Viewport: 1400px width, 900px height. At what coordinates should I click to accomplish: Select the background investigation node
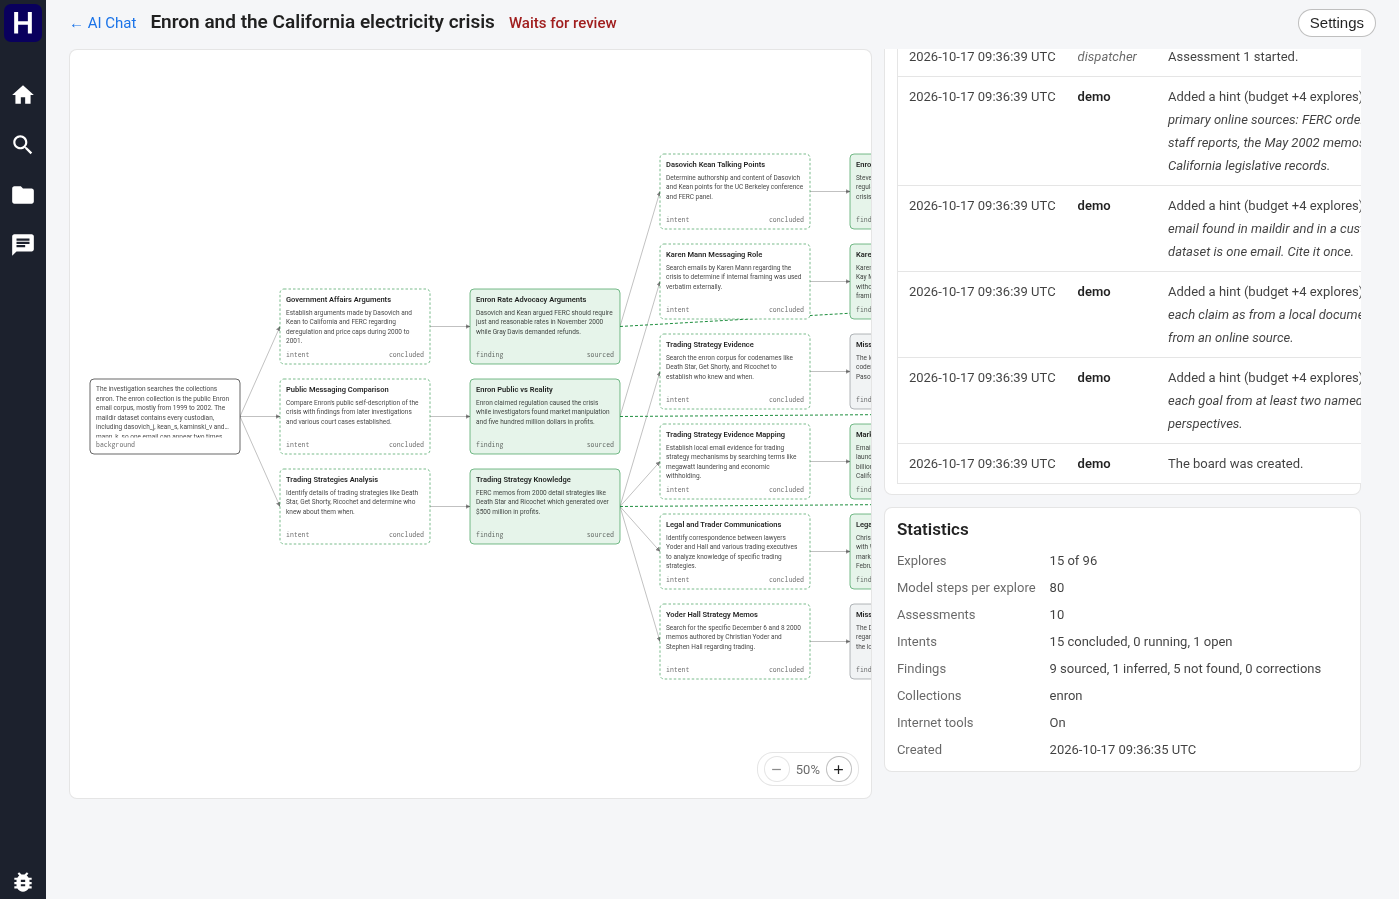(165, 416)
